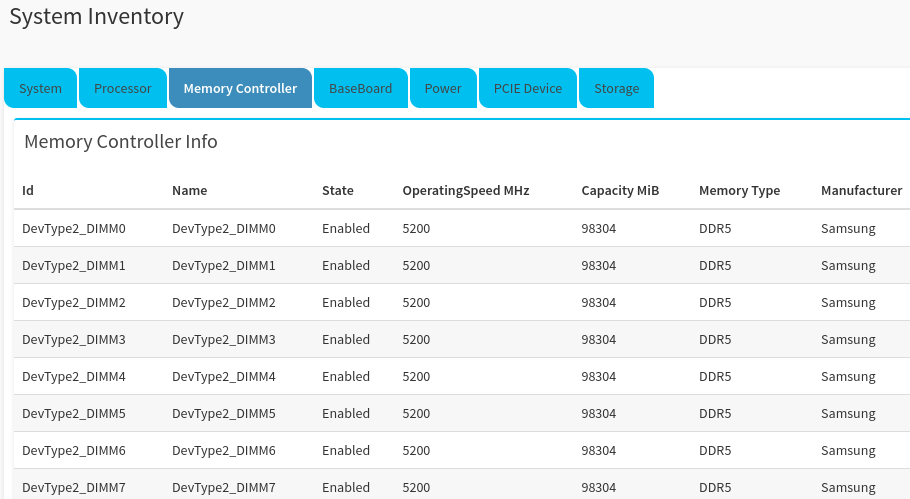Select Id cell DevType2_DIMM0
910x499 pixels.
pyautogui.click(x=74, y=229)
